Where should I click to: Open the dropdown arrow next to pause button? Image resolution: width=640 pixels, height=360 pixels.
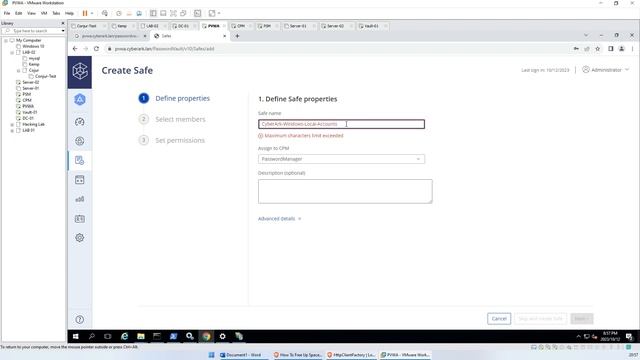pyautogui.click(x=92, y=13)
